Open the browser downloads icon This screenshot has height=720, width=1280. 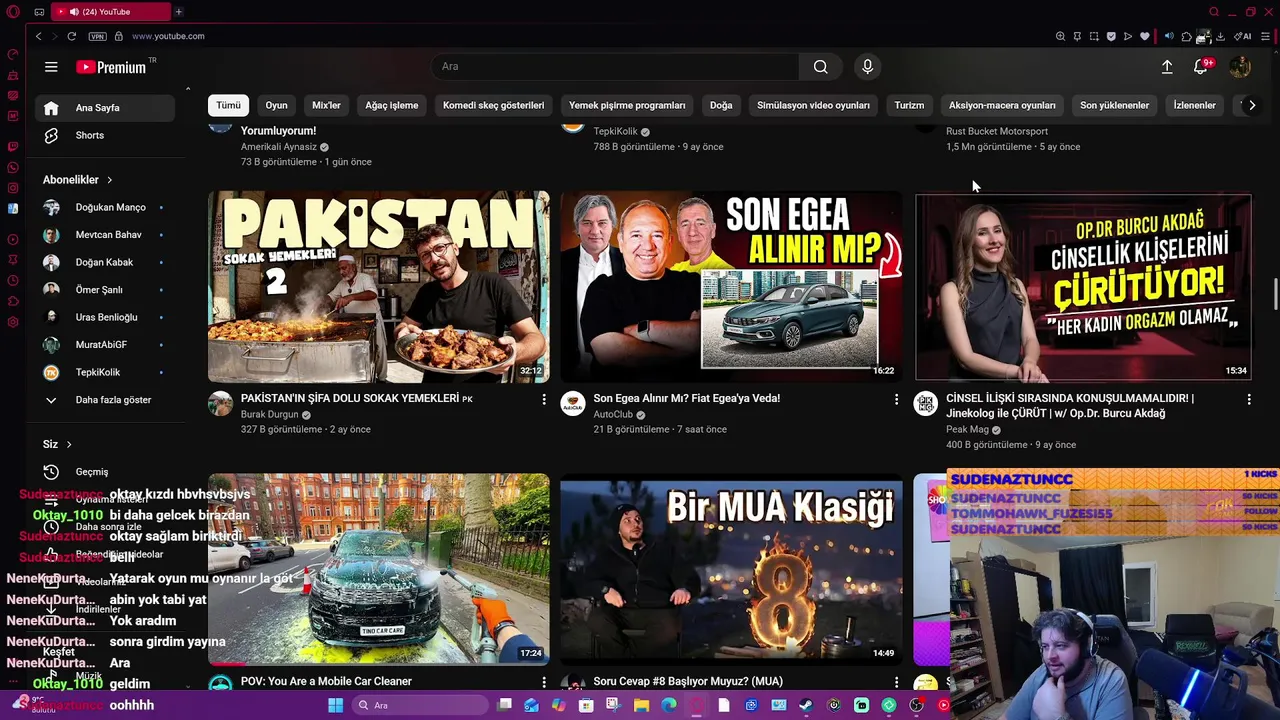tap(1220, 36)
